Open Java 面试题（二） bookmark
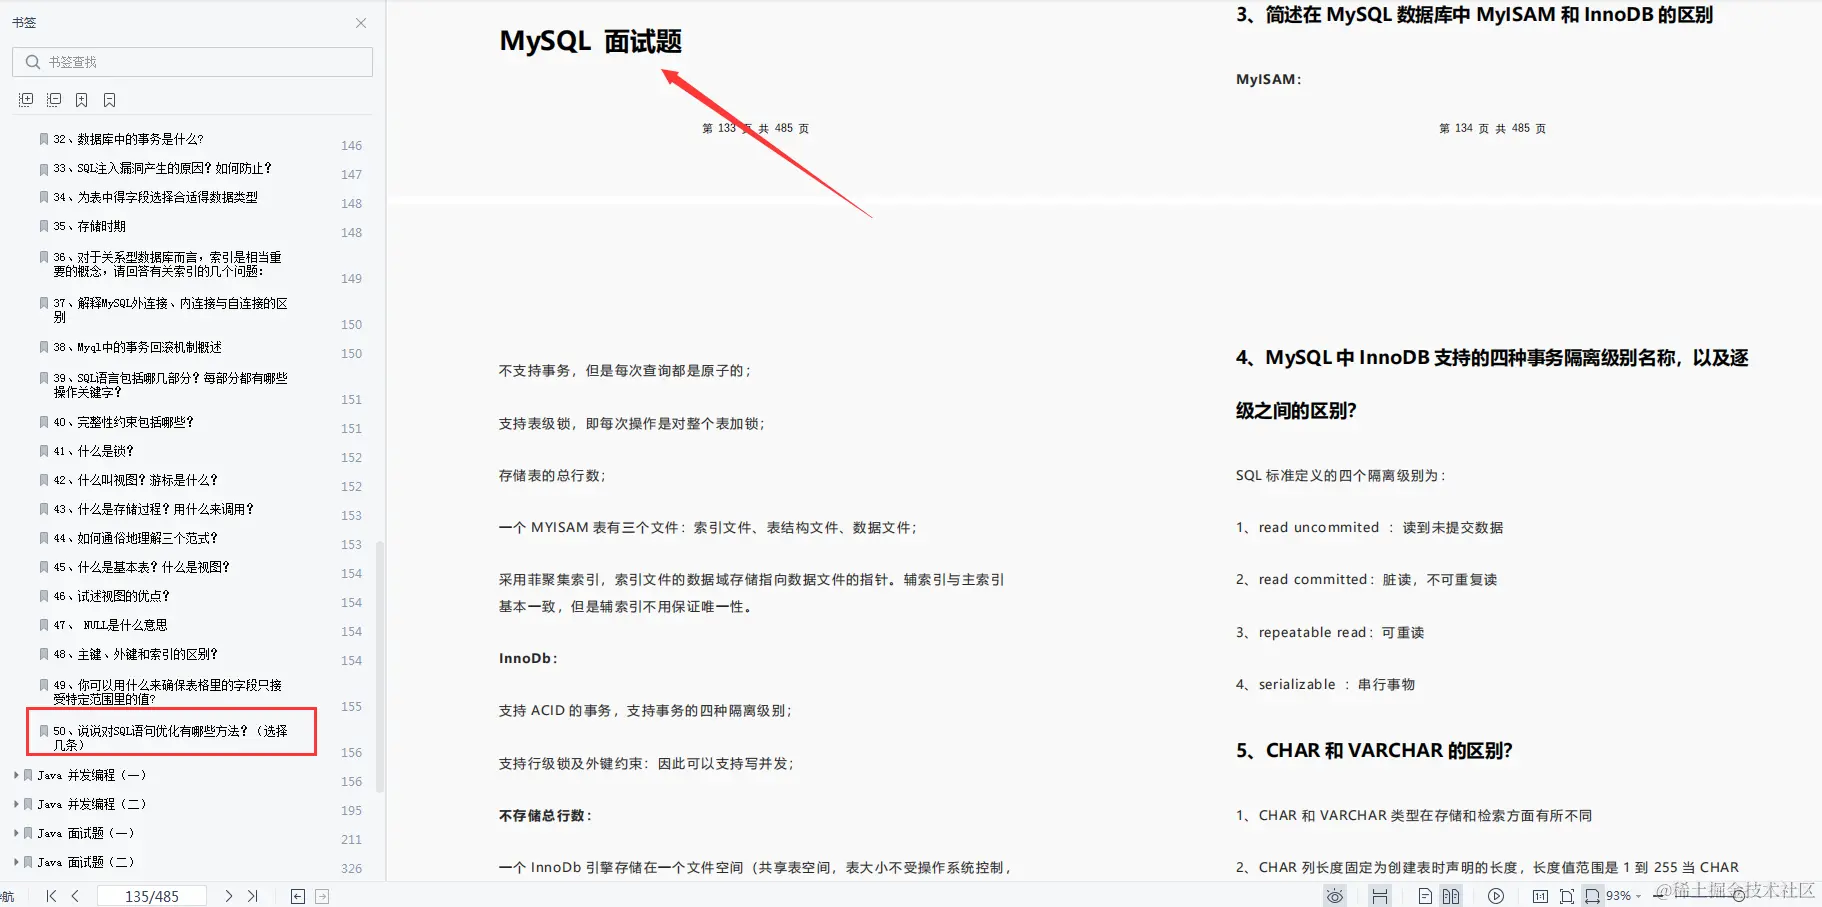This screenshot has height=907, width=1822. (86, 863)
